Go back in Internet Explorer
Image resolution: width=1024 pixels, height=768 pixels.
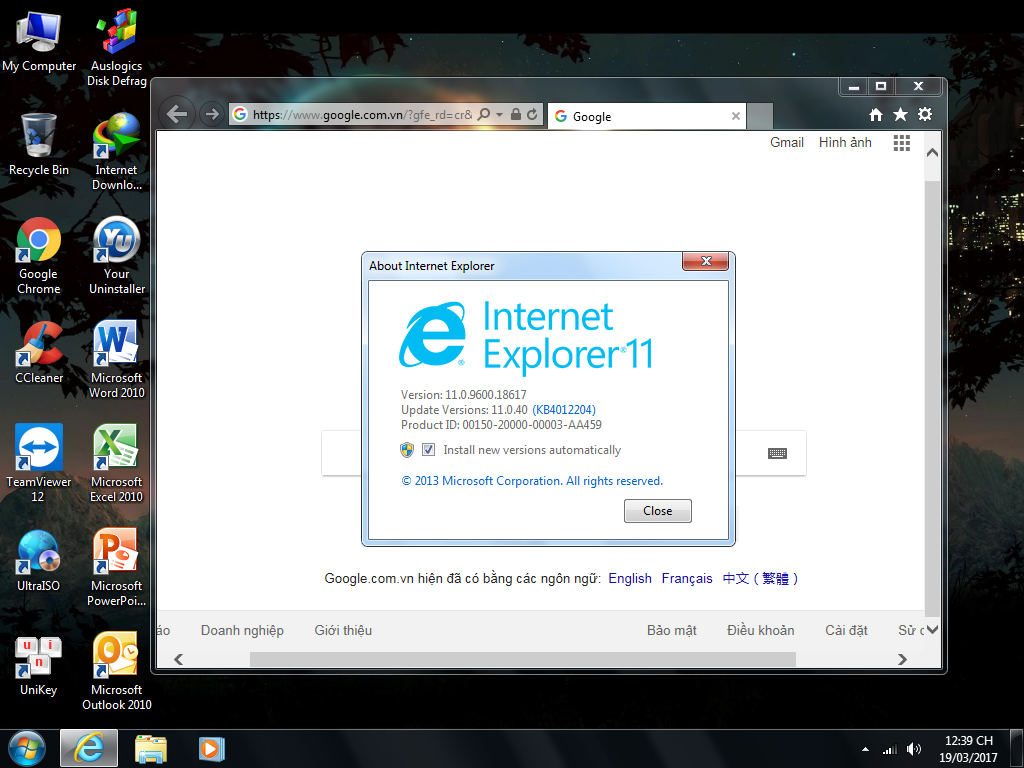pyautogui.click(x=176, y=114)
